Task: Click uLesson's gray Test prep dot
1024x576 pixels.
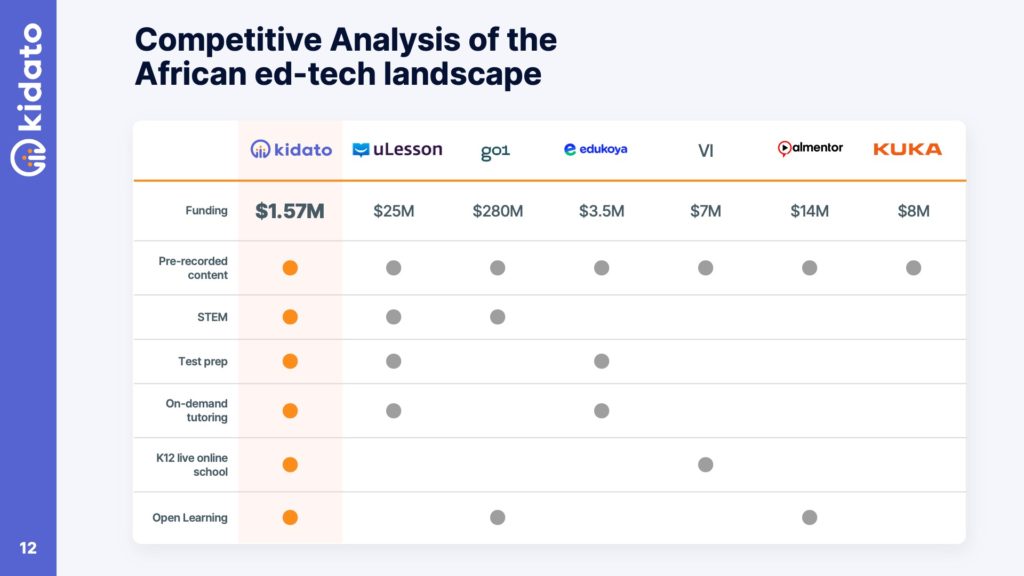Action: (x=394, y=361)
